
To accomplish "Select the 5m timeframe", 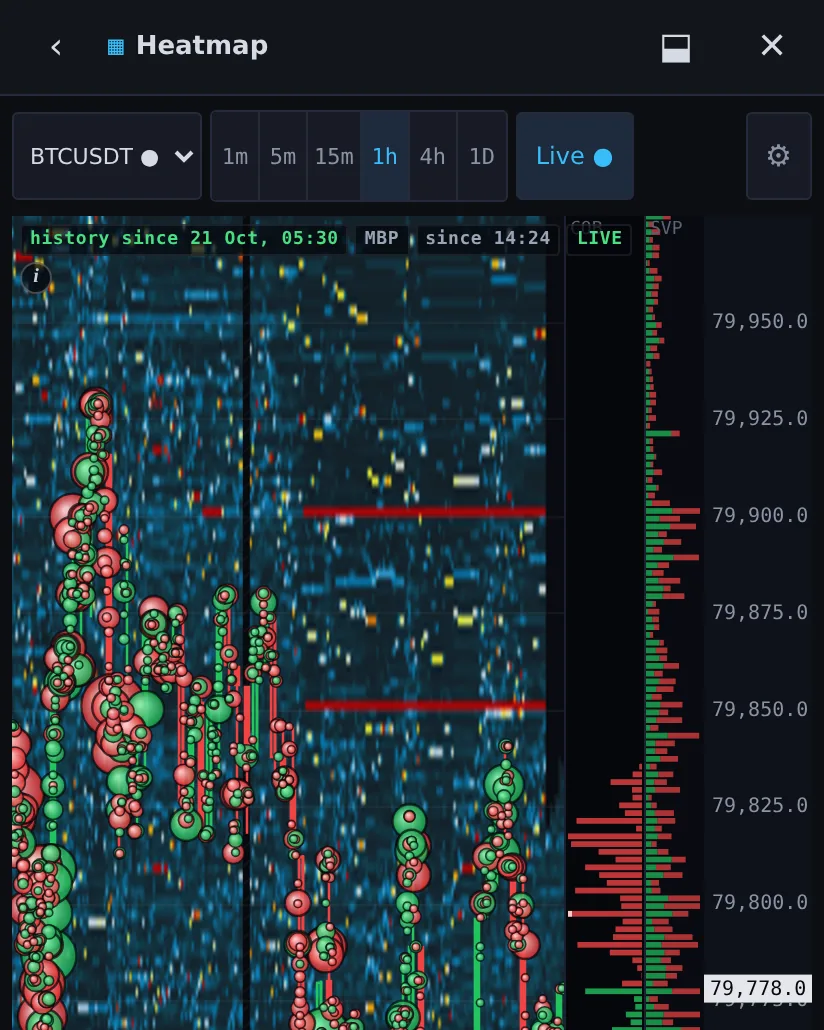I will click(283, 156).
